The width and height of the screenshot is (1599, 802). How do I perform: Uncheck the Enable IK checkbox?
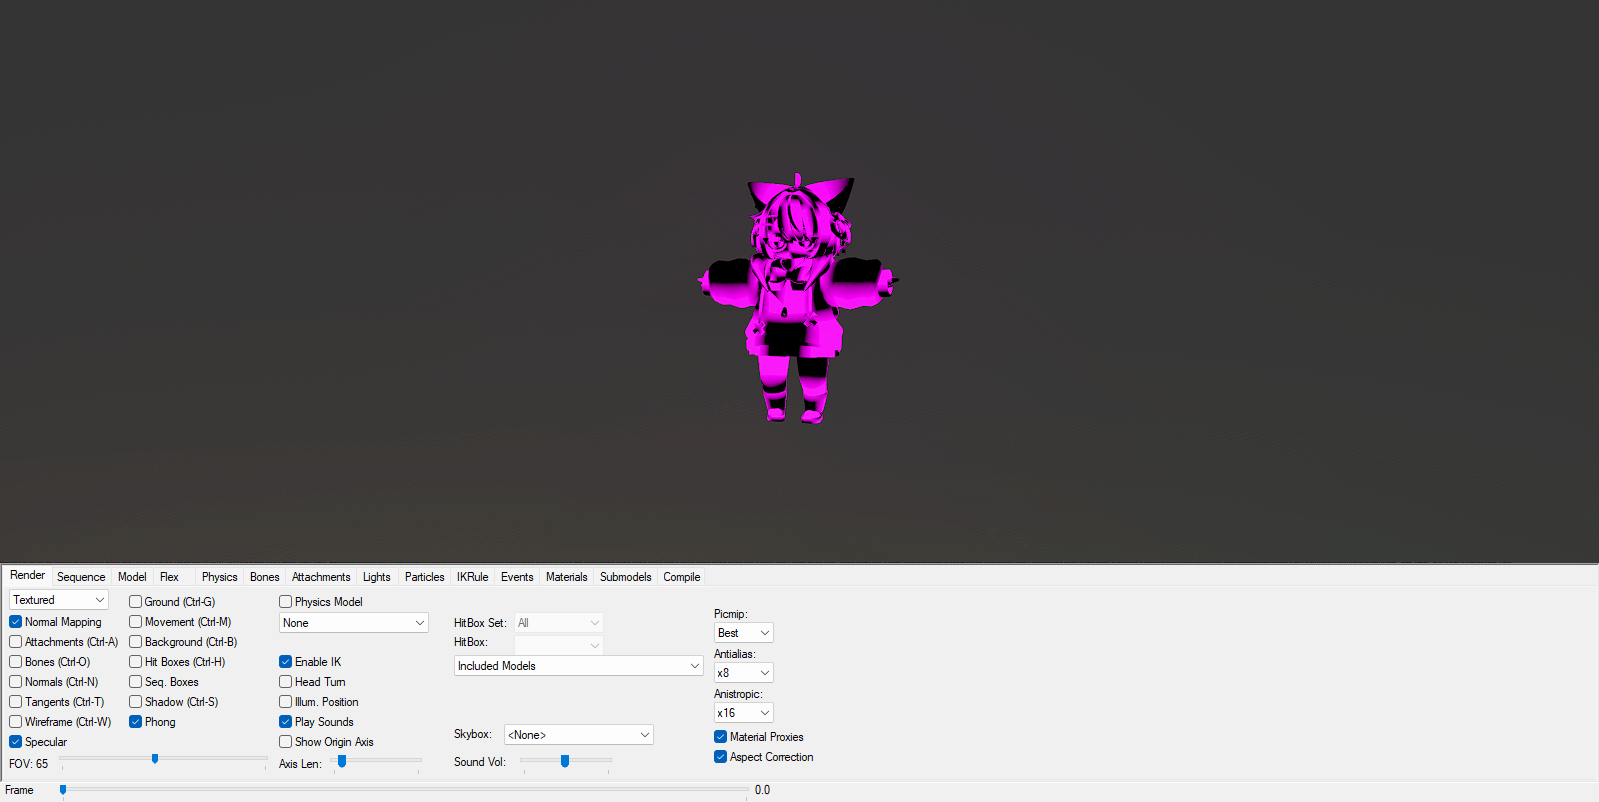(x=286, y=662)
